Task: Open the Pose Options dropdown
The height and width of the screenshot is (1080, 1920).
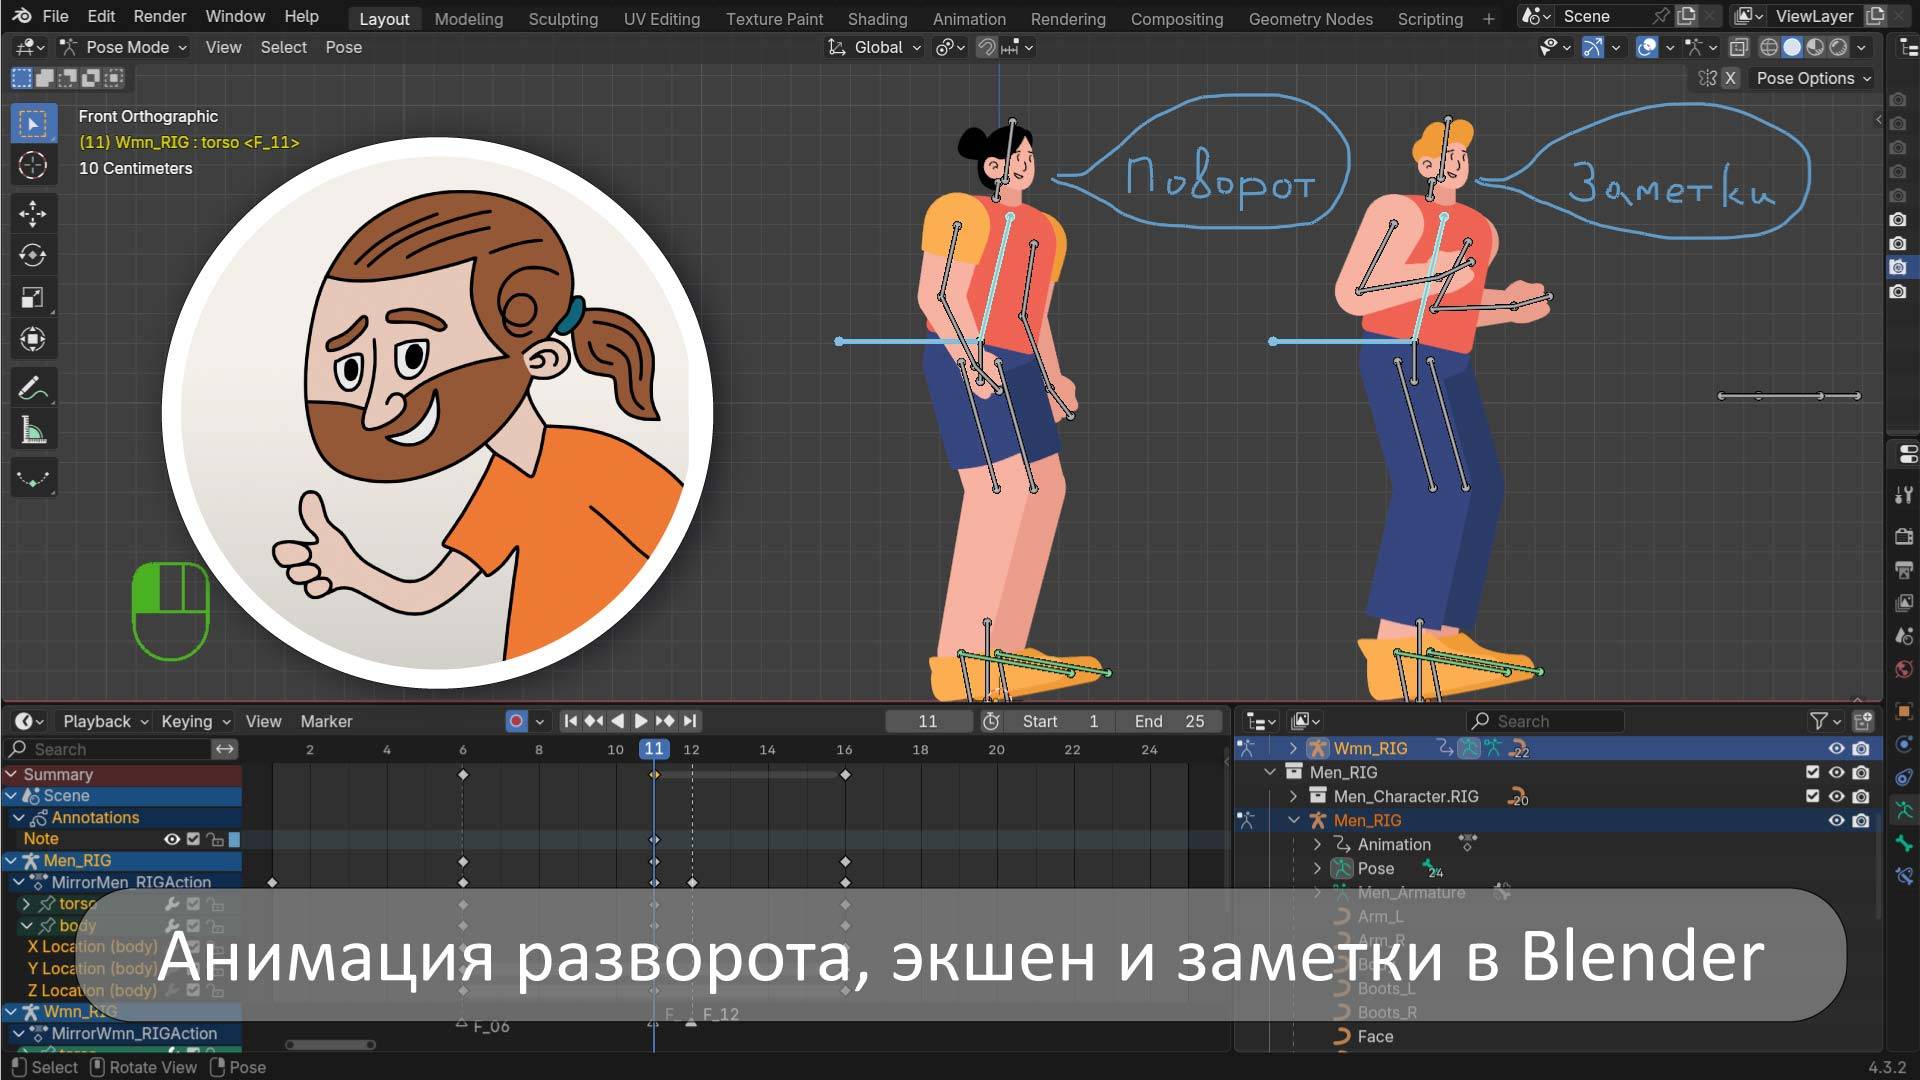Action: [1810, 78]
